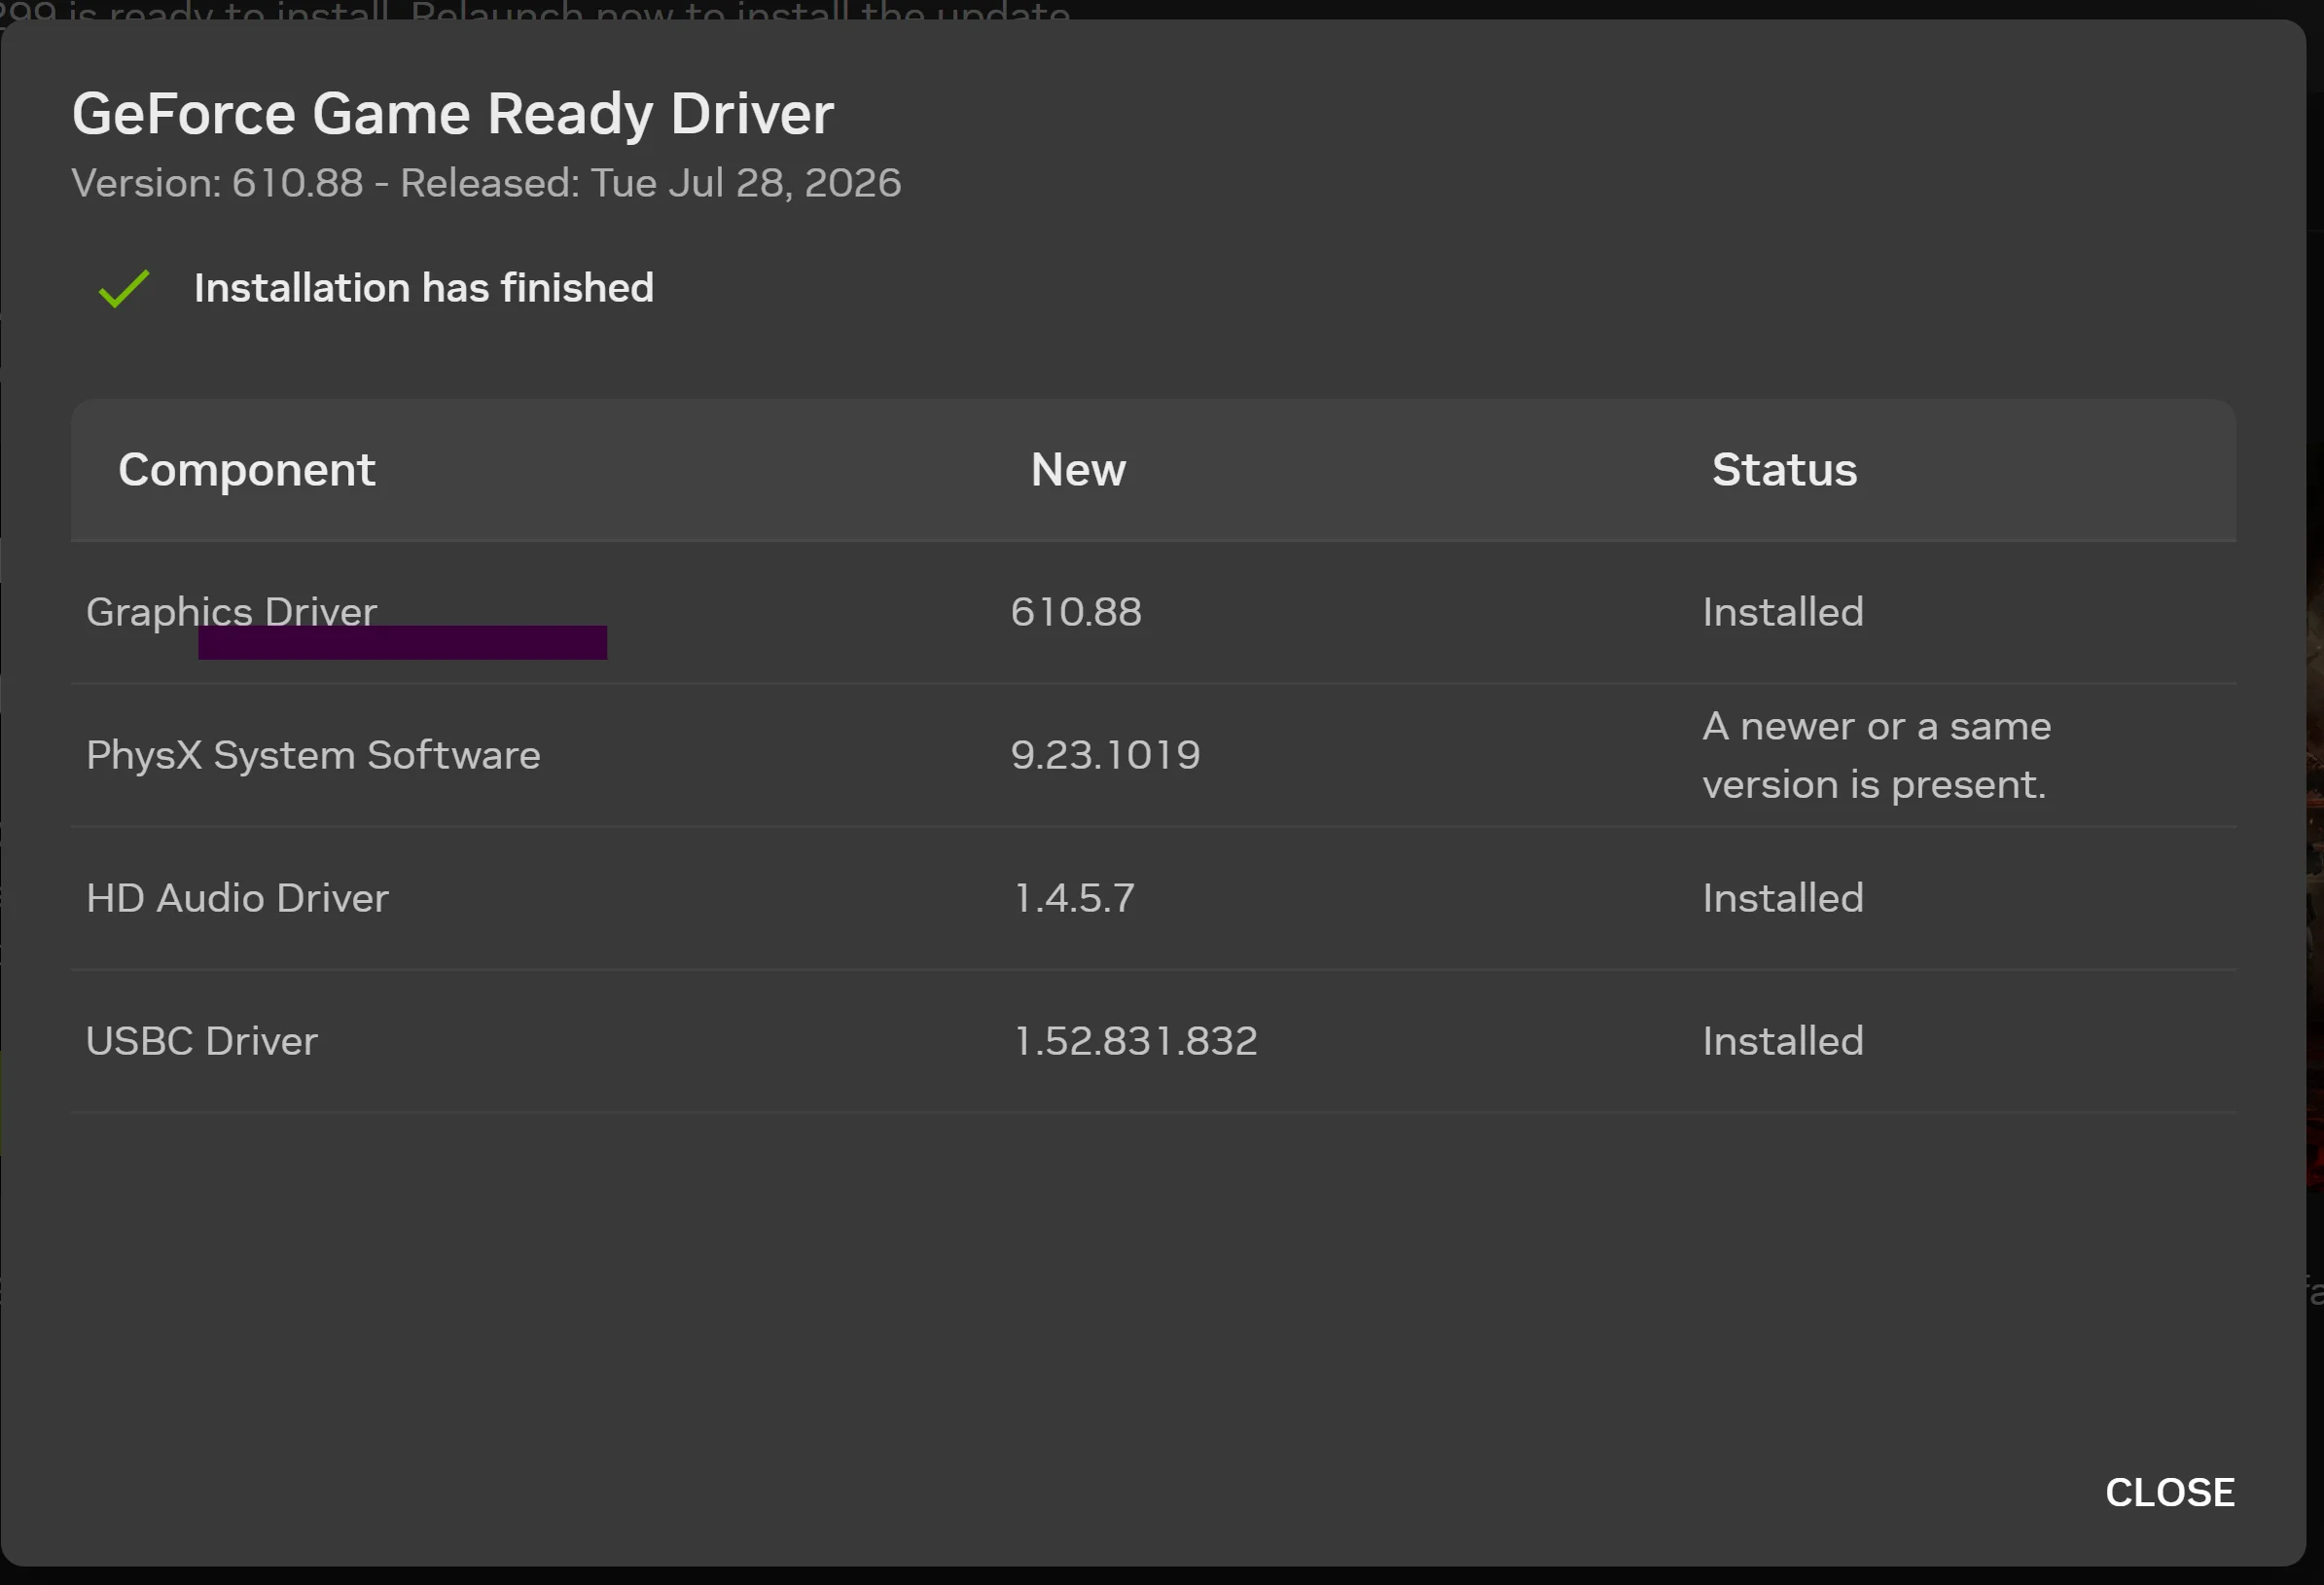
Task: Click the CLOSE button in the dialog
Action: click(2169, 1492)
